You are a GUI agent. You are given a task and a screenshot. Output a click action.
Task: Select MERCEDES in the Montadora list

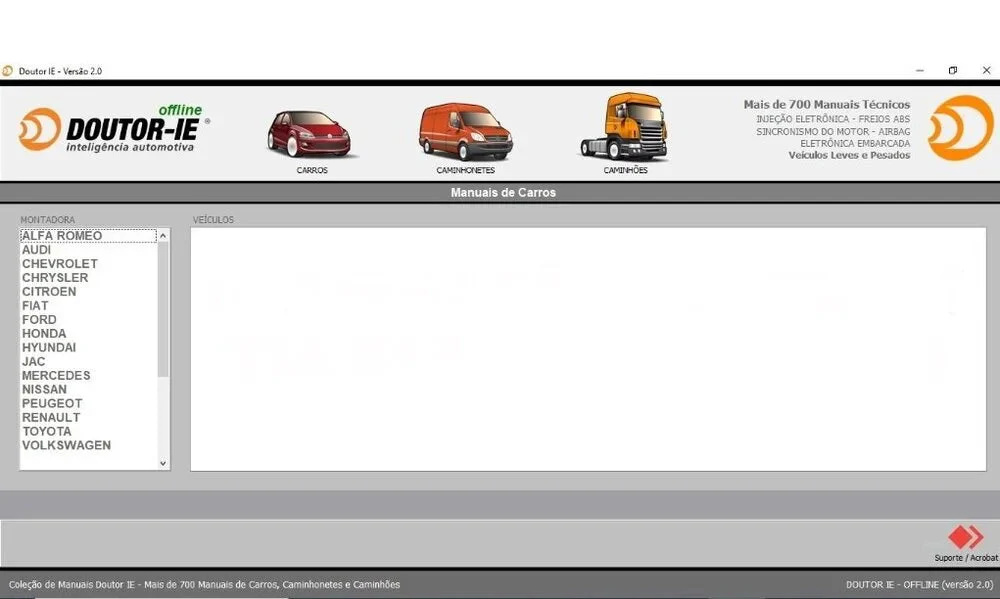coord(56,376)
